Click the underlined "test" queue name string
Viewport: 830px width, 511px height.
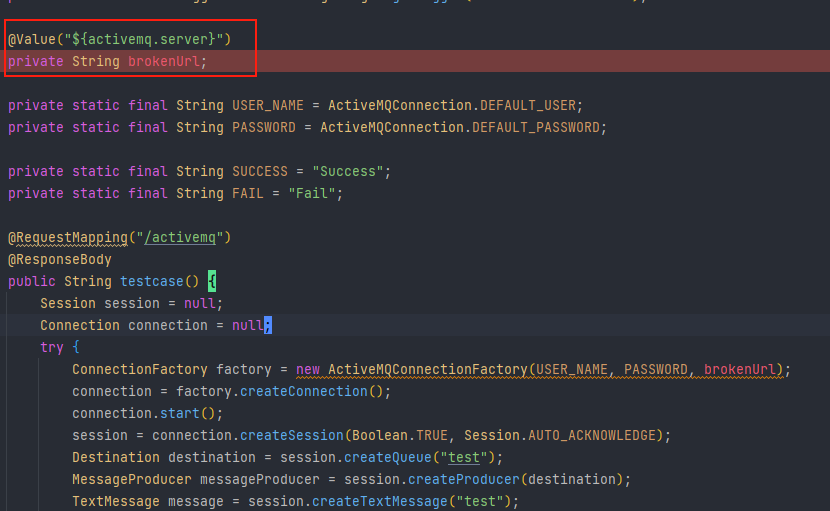[x=464, y=458]
